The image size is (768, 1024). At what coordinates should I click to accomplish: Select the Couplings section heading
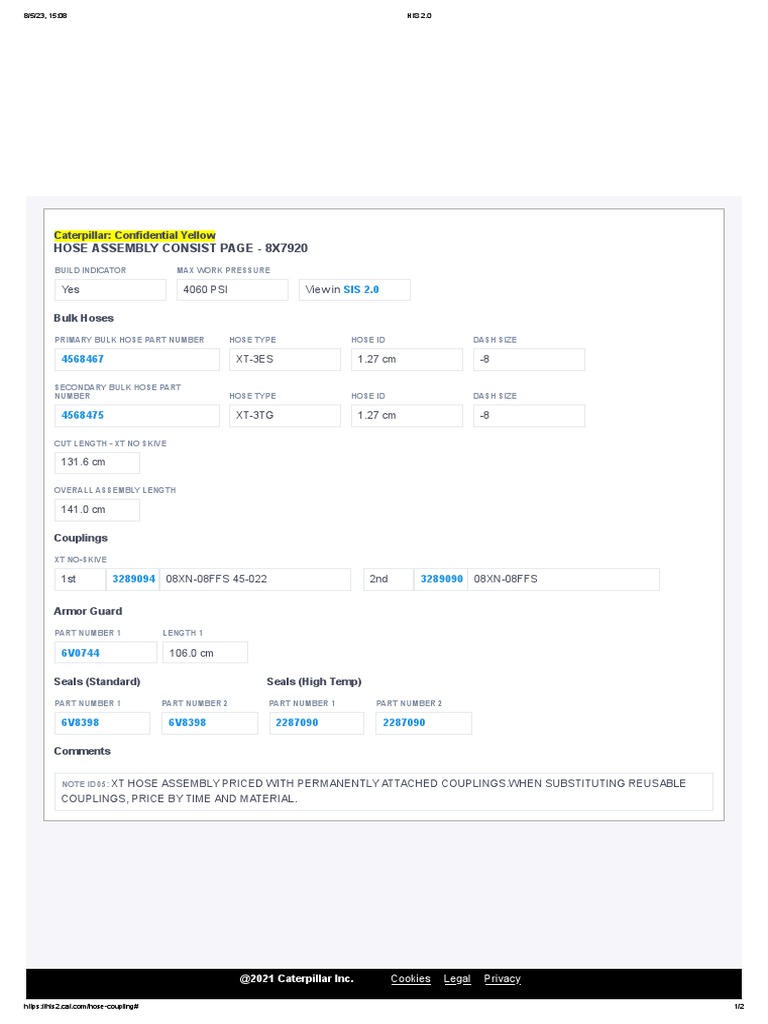click(x=81, y=538)
